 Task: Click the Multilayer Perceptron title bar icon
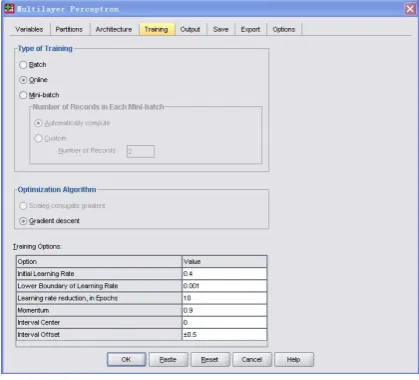[x=9, y=9]
